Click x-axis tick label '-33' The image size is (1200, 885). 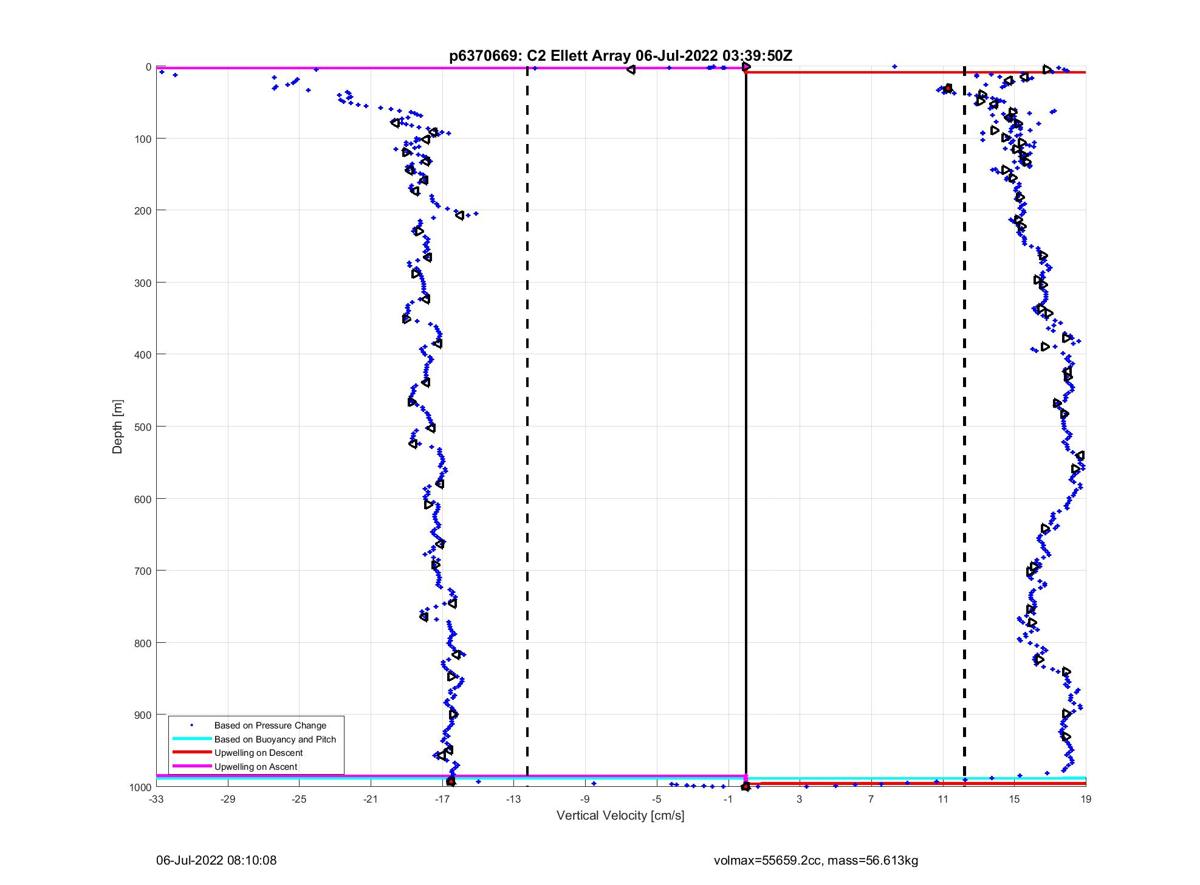[x=156, y=800]
